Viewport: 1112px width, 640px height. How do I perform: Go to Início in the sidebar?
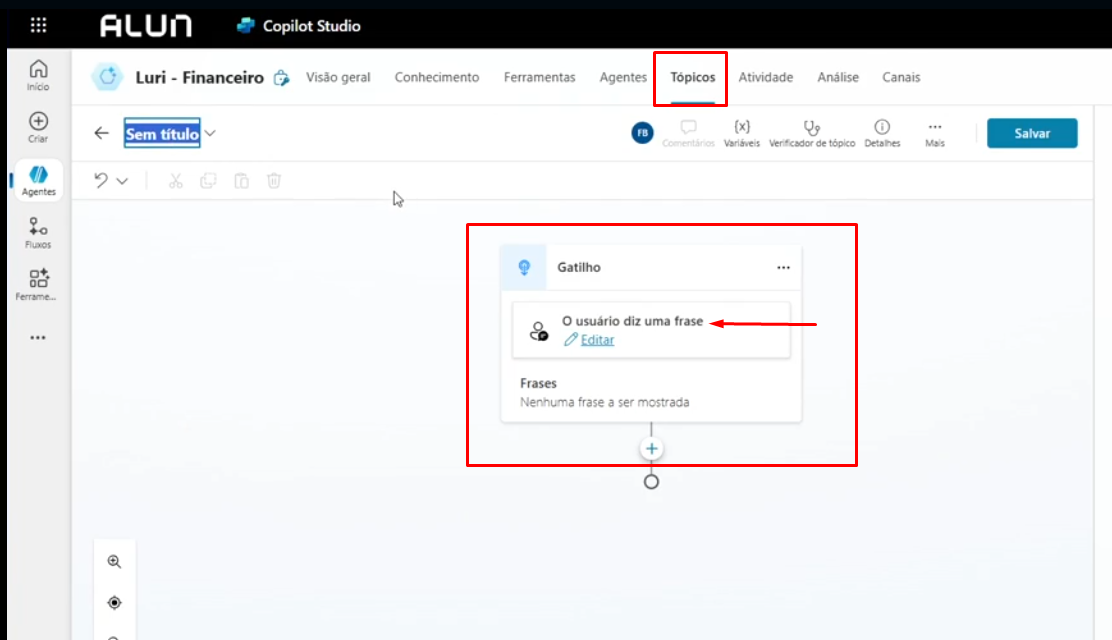tap(38, 75)
